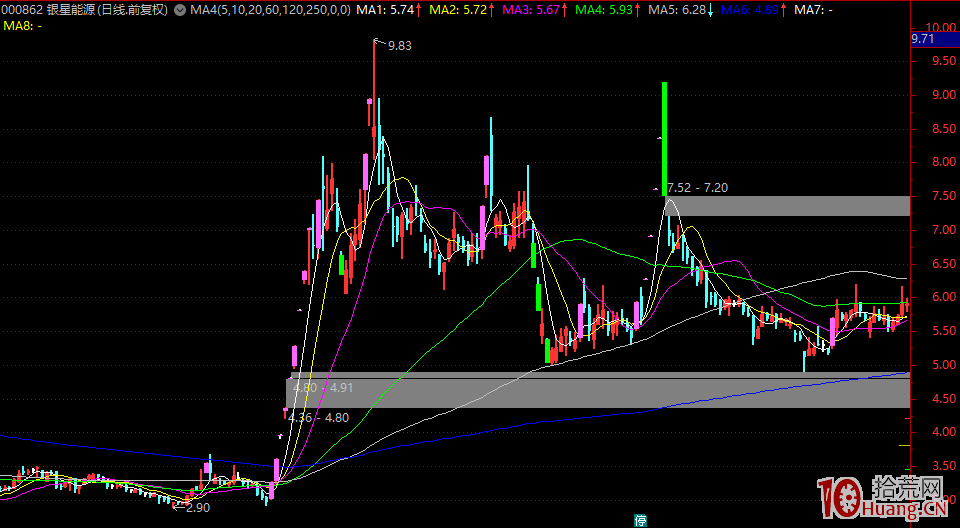Viewport: 960px width, 528px height.
Task: Open MA4(5,10,20,60,120,250,0,0) indicator parameters
Action: (x=268, y=10)
